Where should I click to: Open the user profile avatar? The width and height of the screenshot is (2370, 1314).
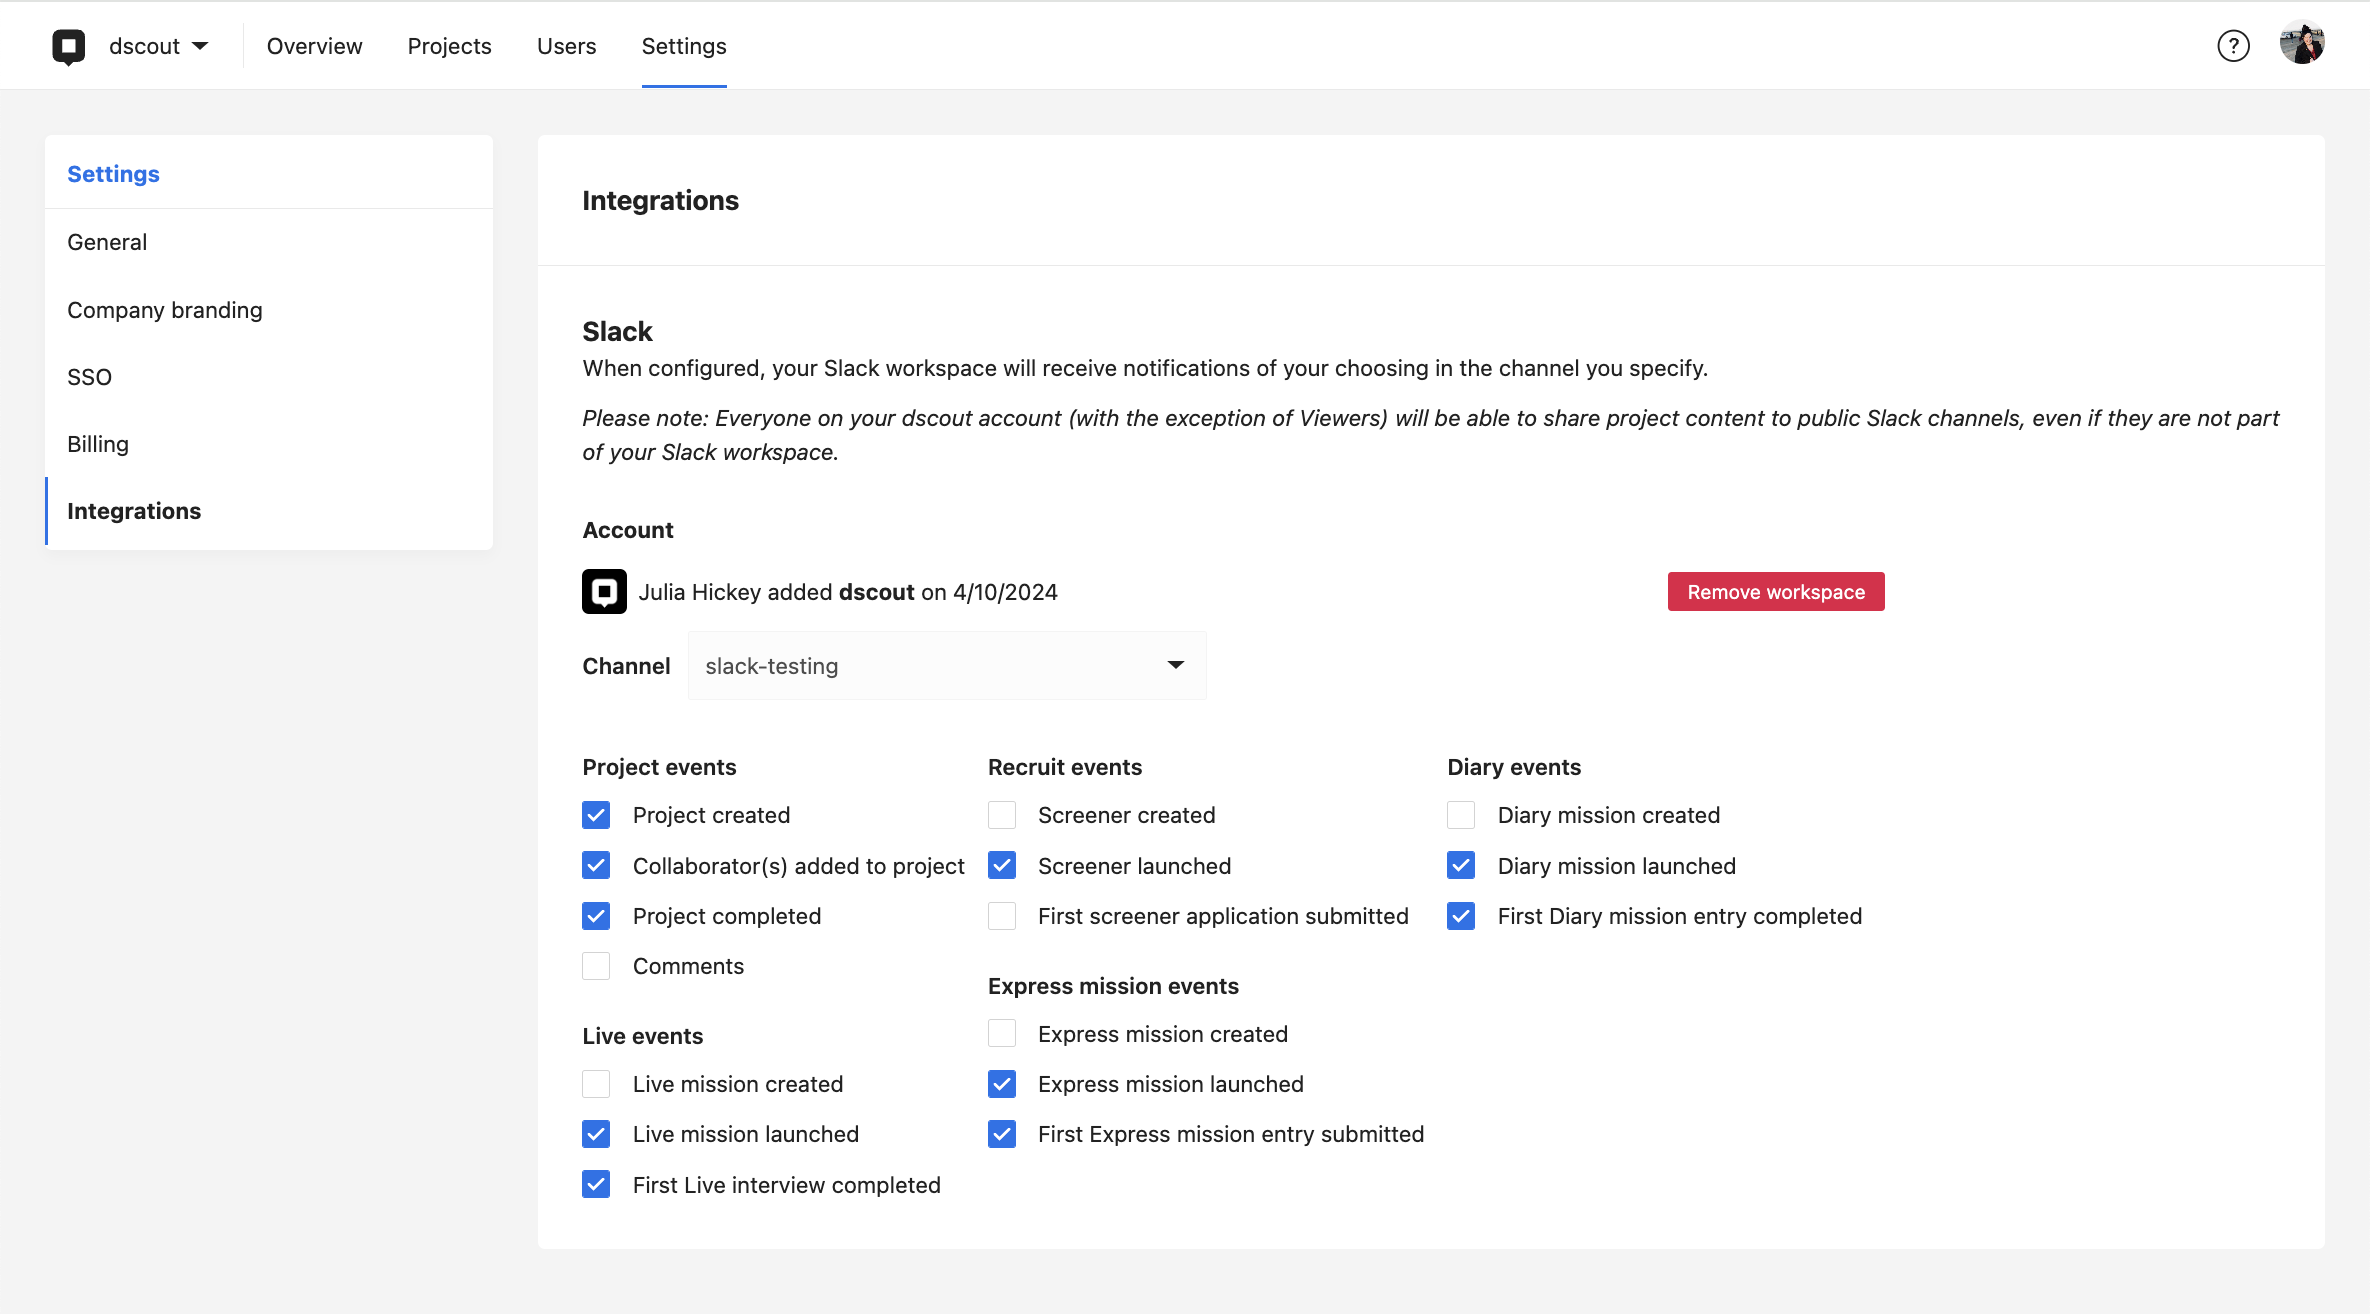coord(2302,44)
